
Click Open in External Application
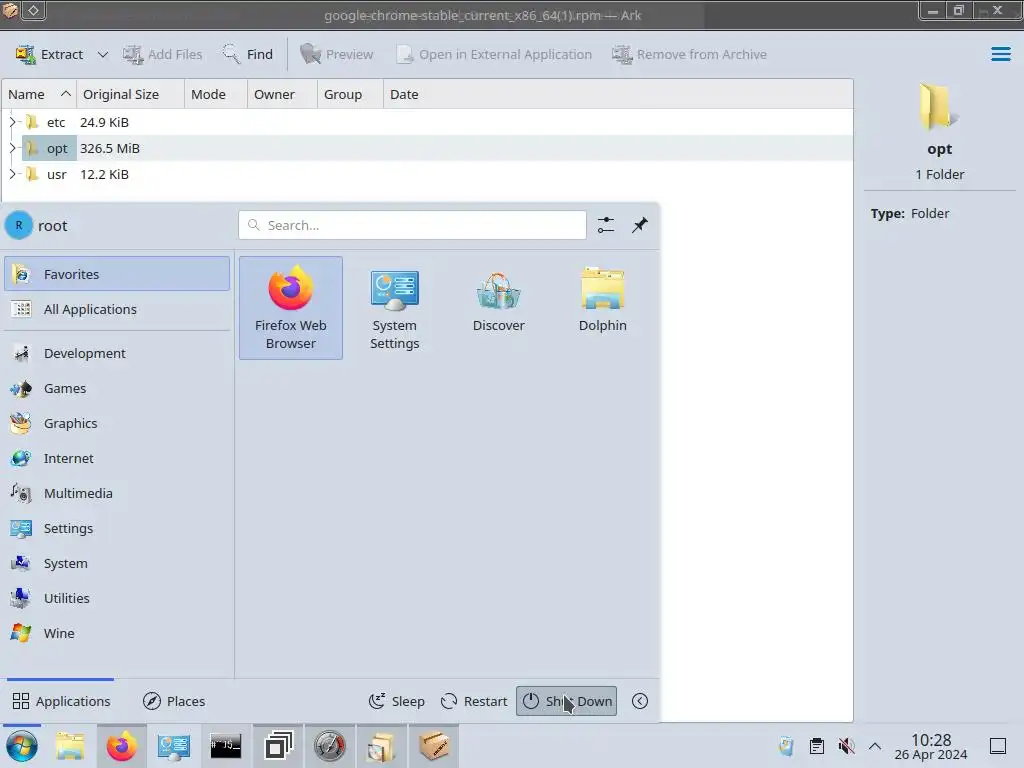[494, 54]
